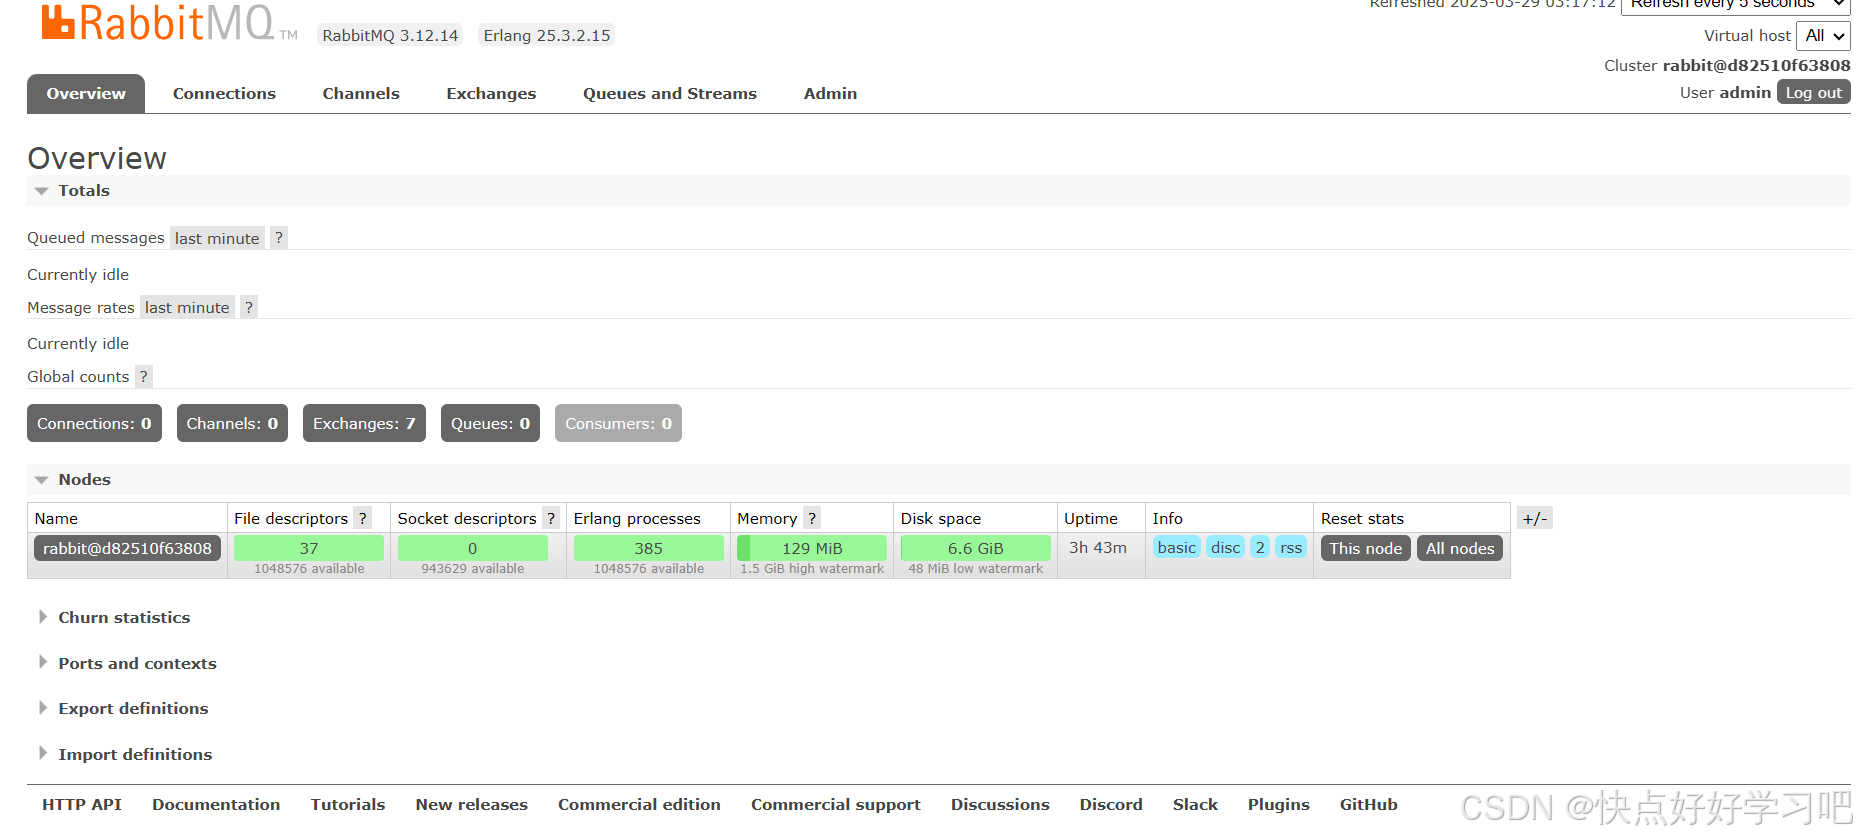The width and height of the screenshot is (1857, 840).
Task: Change Message rates last minute range
Action: 187,307
